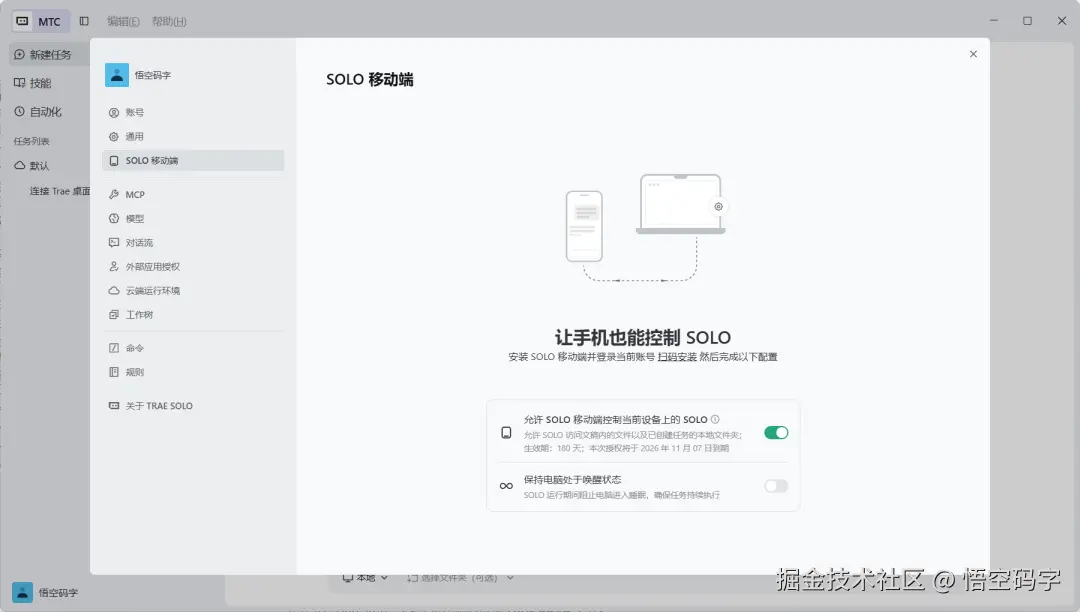Viewport: 1080px width, 612px height.
Task: Click 新建任务 in the main sidebar
Action: point(49,54)
